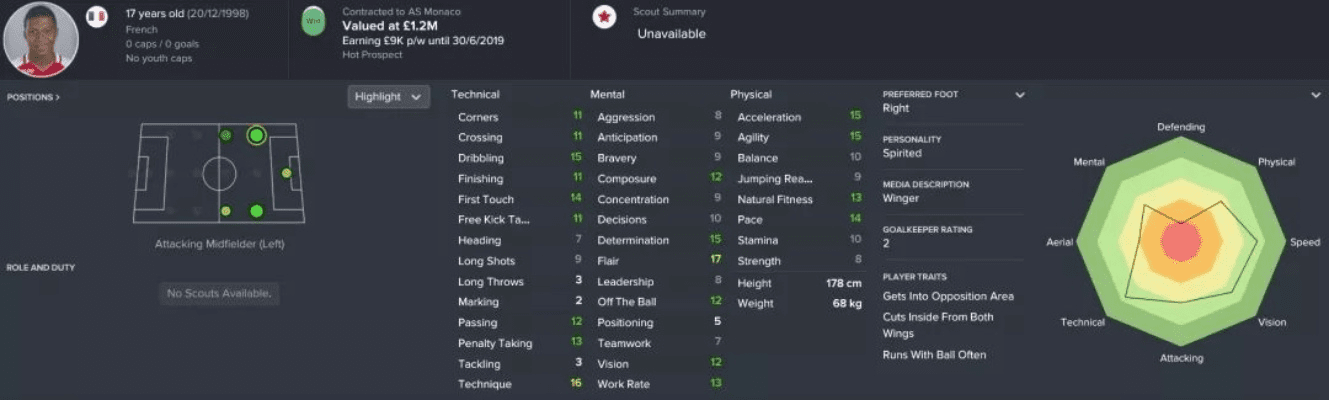
Task: Open the Highlight dropdown
Action: (x=389, y=97)
